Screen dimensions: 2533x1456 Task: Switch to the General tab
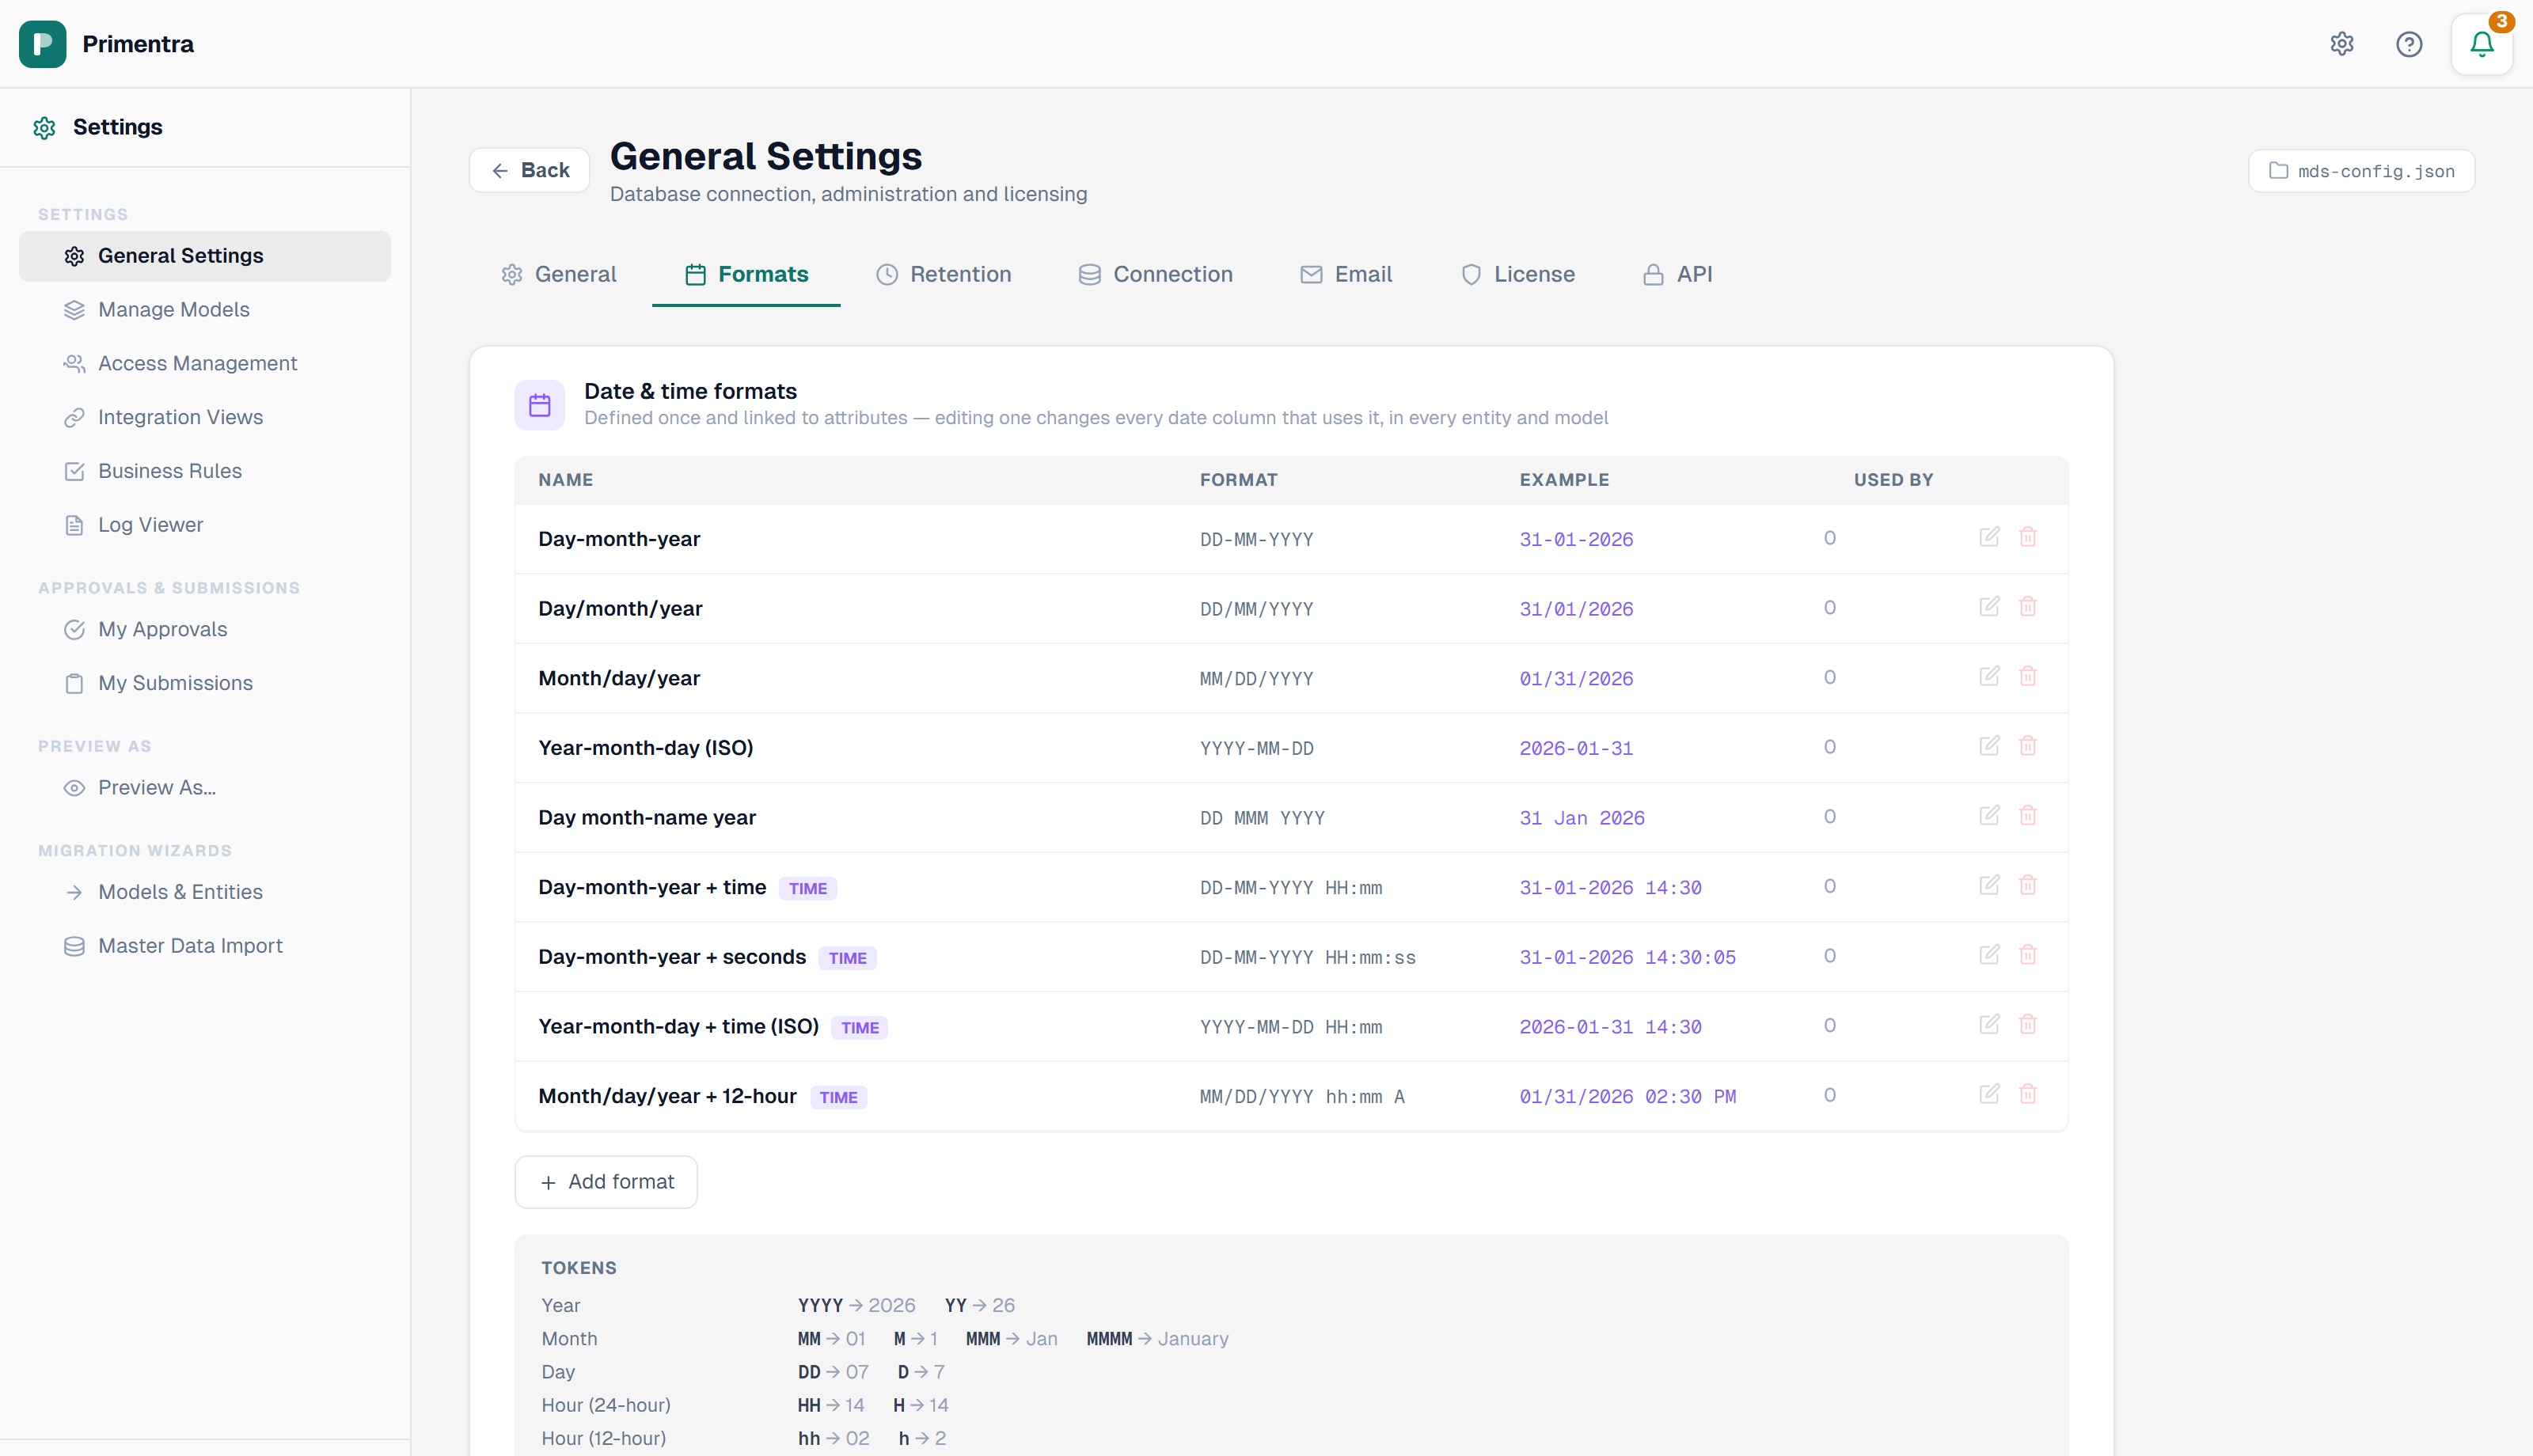pos(558,275)
